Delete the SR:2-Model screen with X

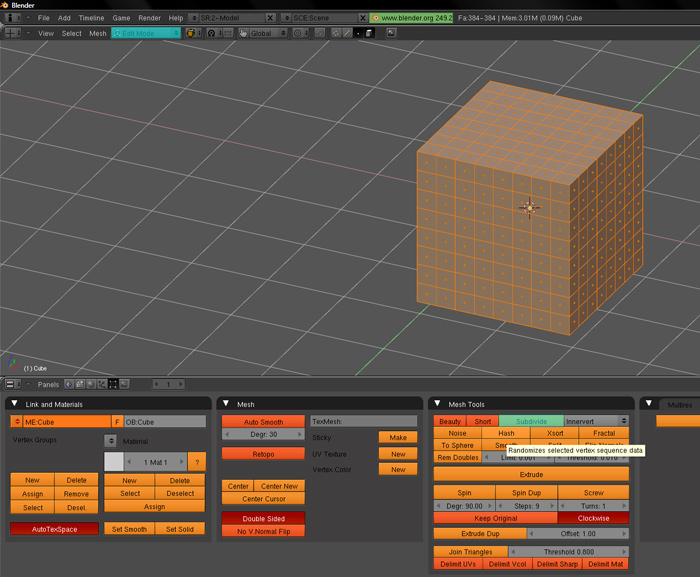(x=270, y=18)
